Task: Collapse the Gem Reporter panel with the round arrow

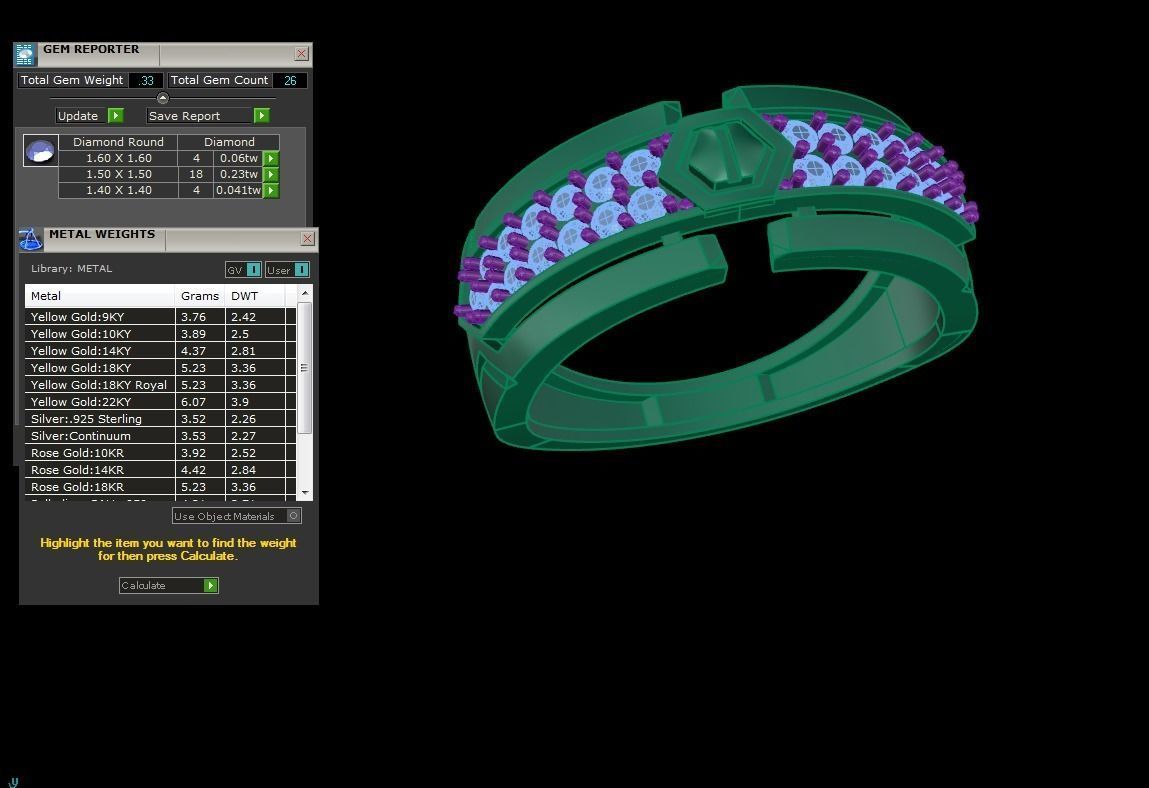Action: [x=163, y=98]
